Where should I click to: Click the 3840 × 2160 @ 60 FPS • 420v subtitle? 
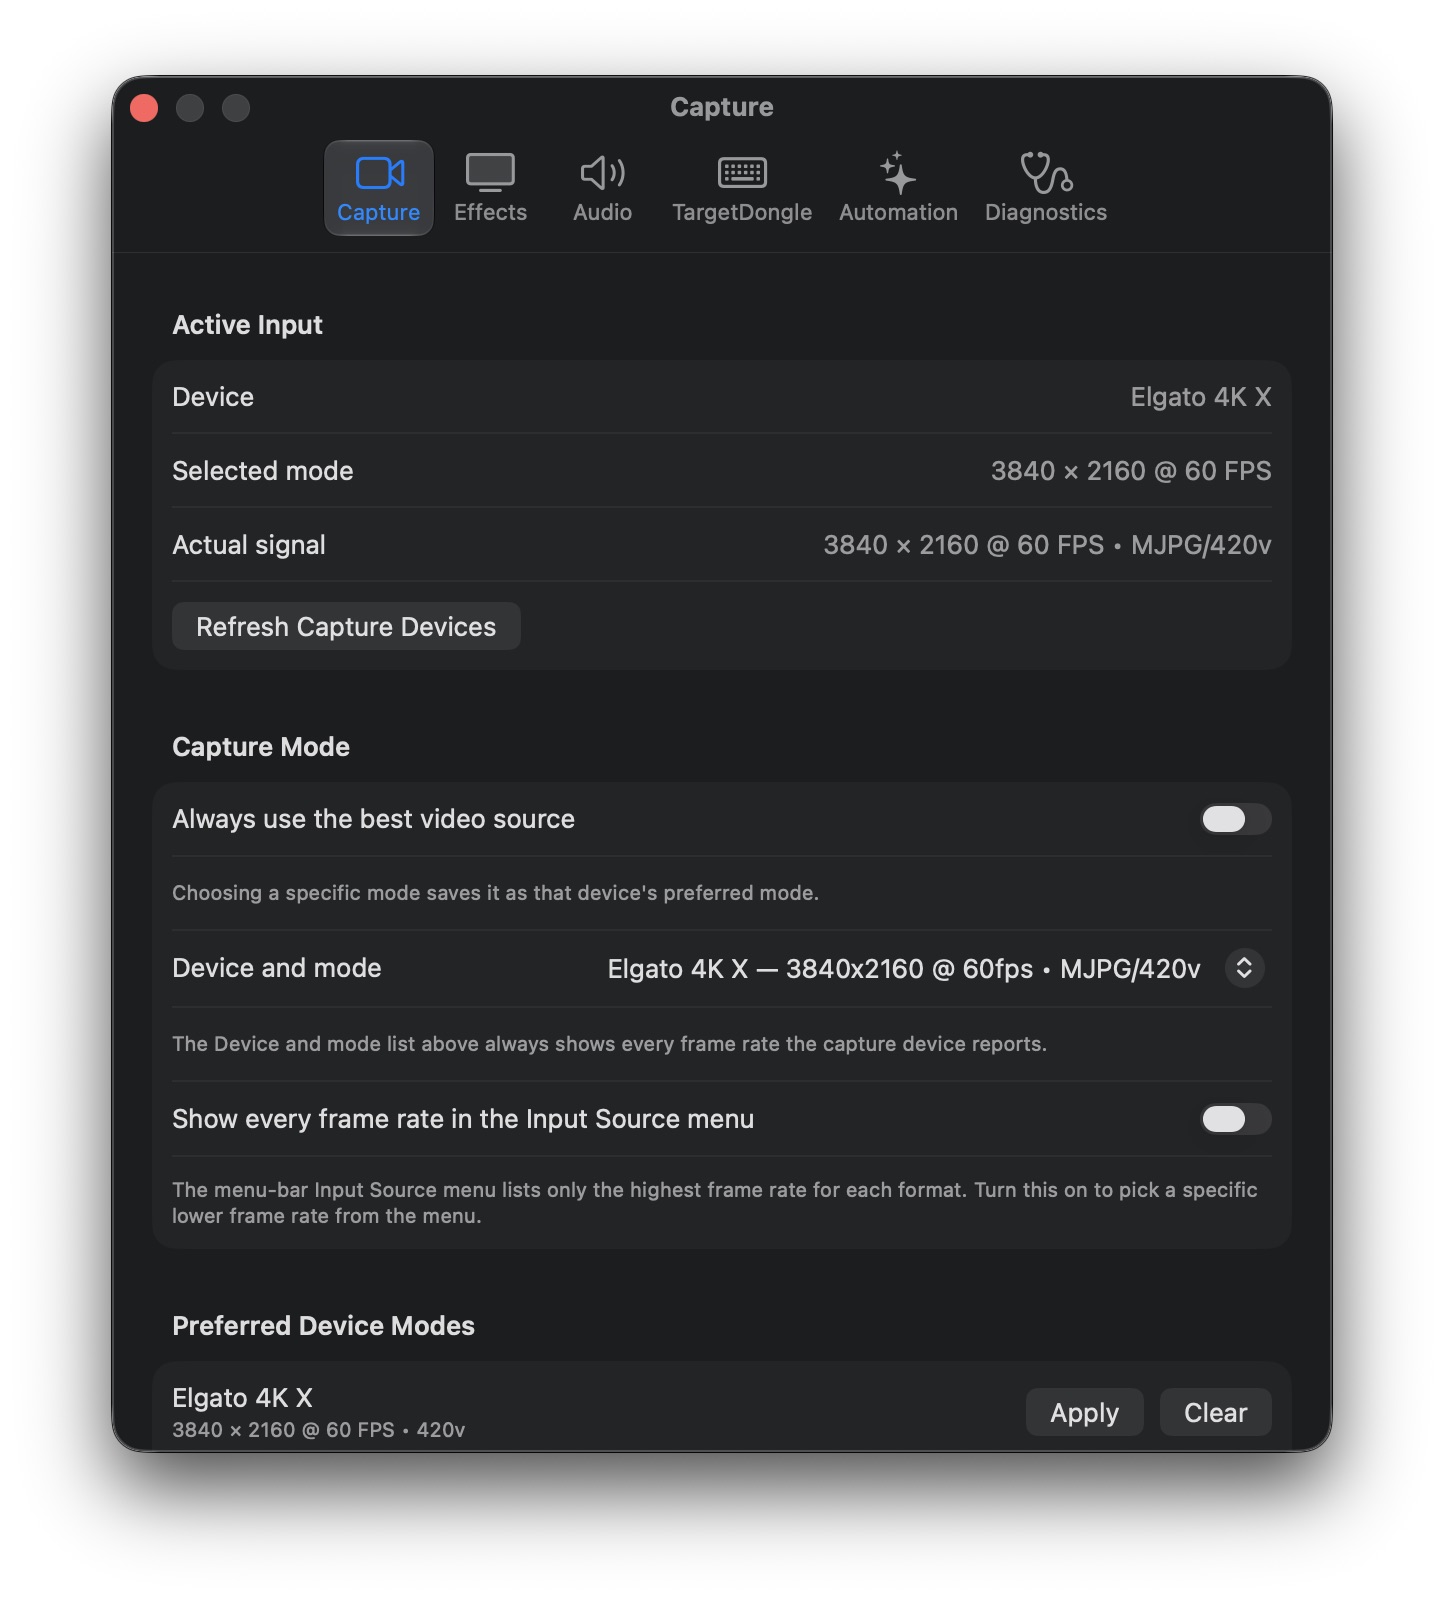(x=319, y=1430)
